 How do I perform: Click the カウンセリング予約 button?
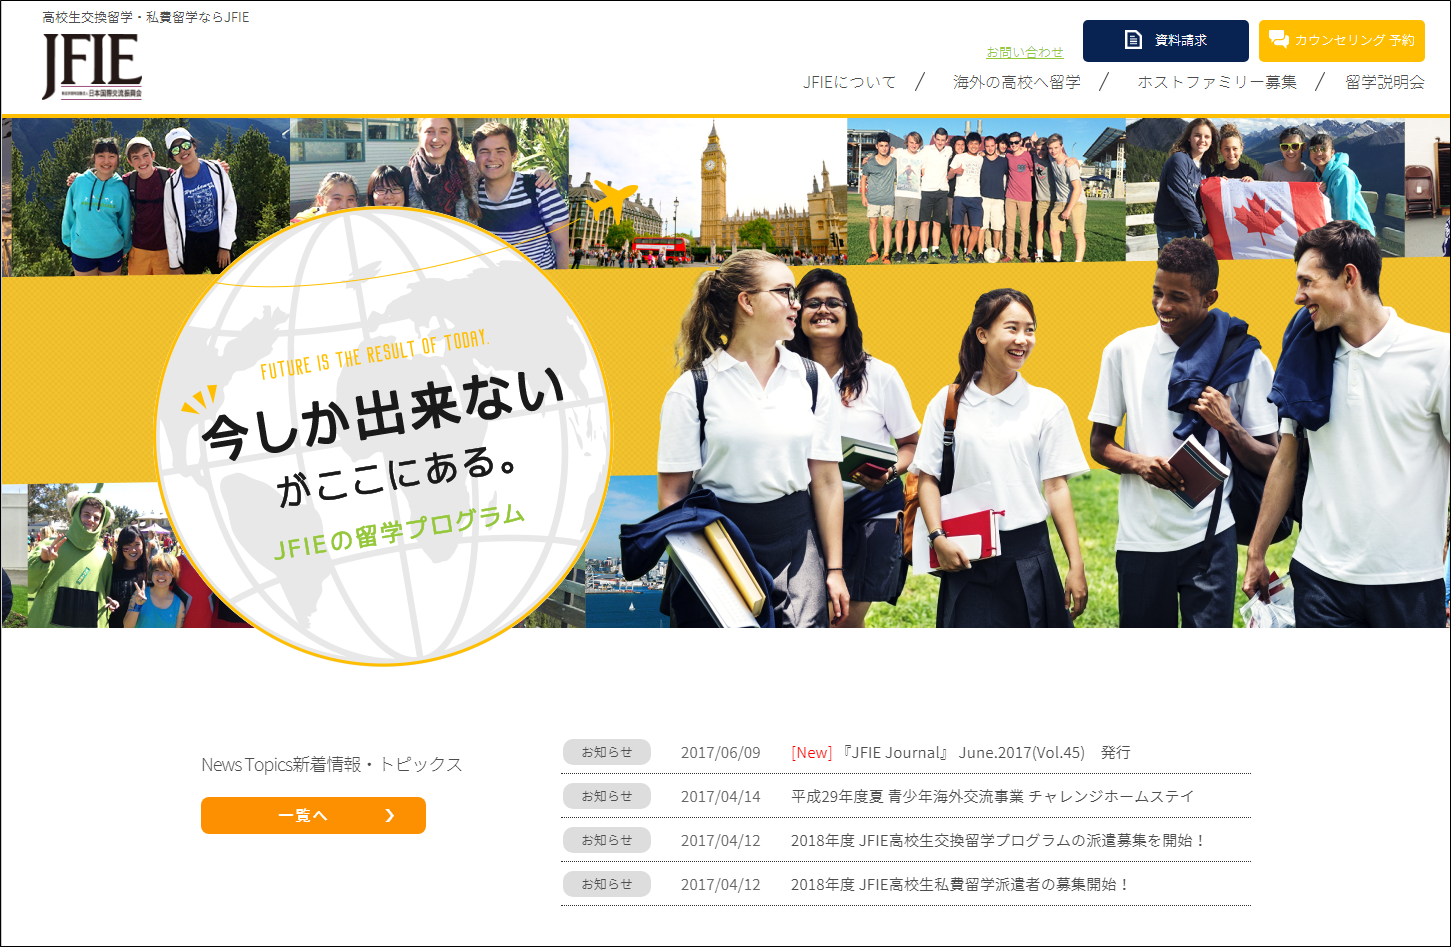pyautogui.click(x=1341, y=40)
